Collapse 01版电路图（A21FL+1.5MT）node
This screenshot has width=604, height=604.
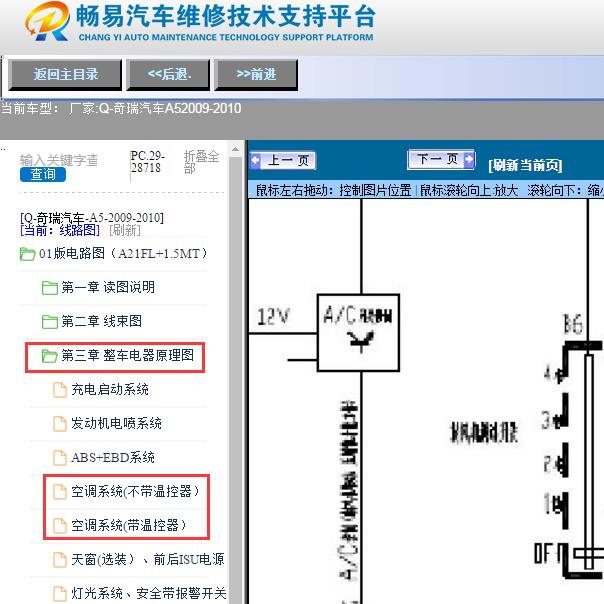pyautogui.click(x=123, y=253)
